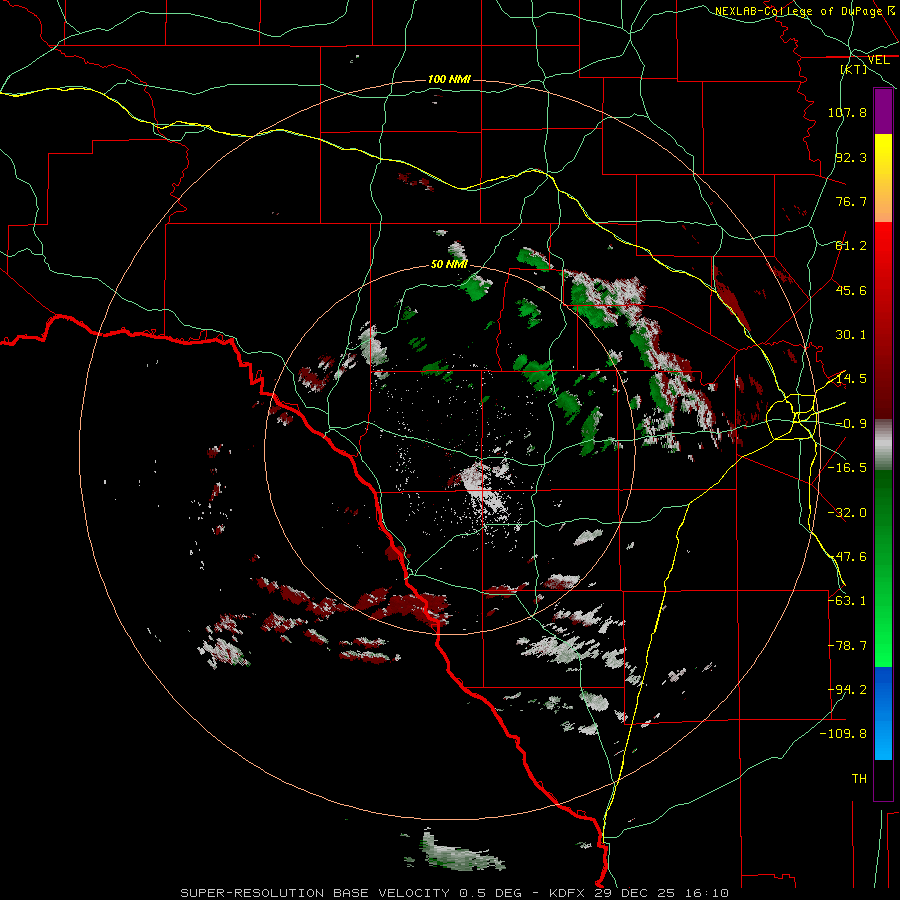Click the 45.6 velocity scale value
This screenshot has height=900, width=900.
tap(851, 290)
